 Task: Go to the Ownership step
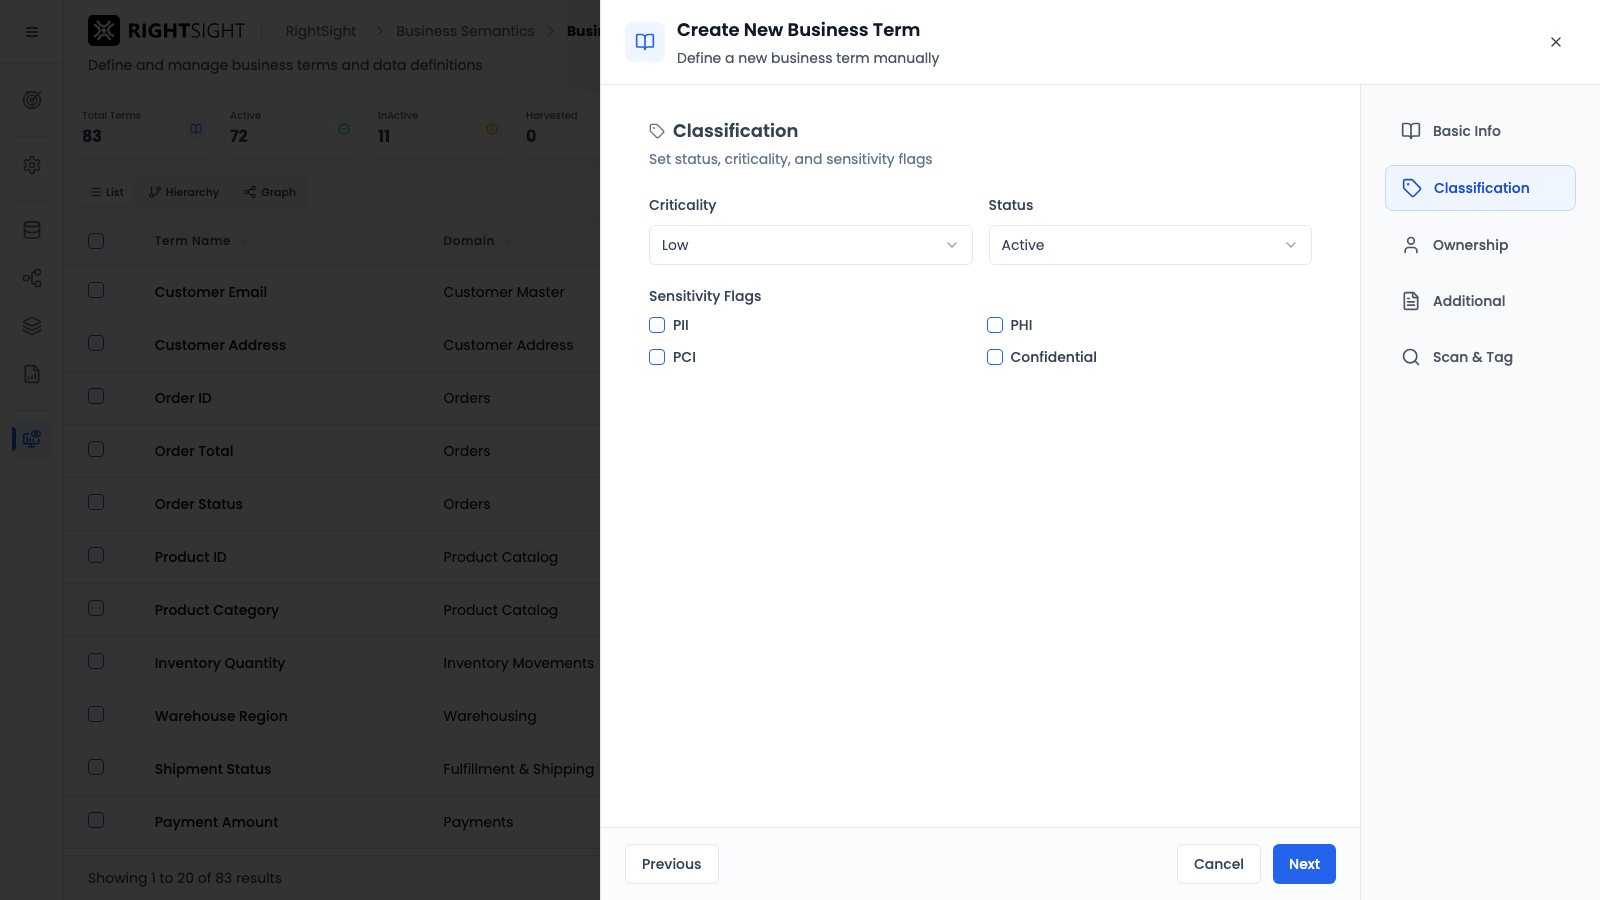tap(1480, 245)
